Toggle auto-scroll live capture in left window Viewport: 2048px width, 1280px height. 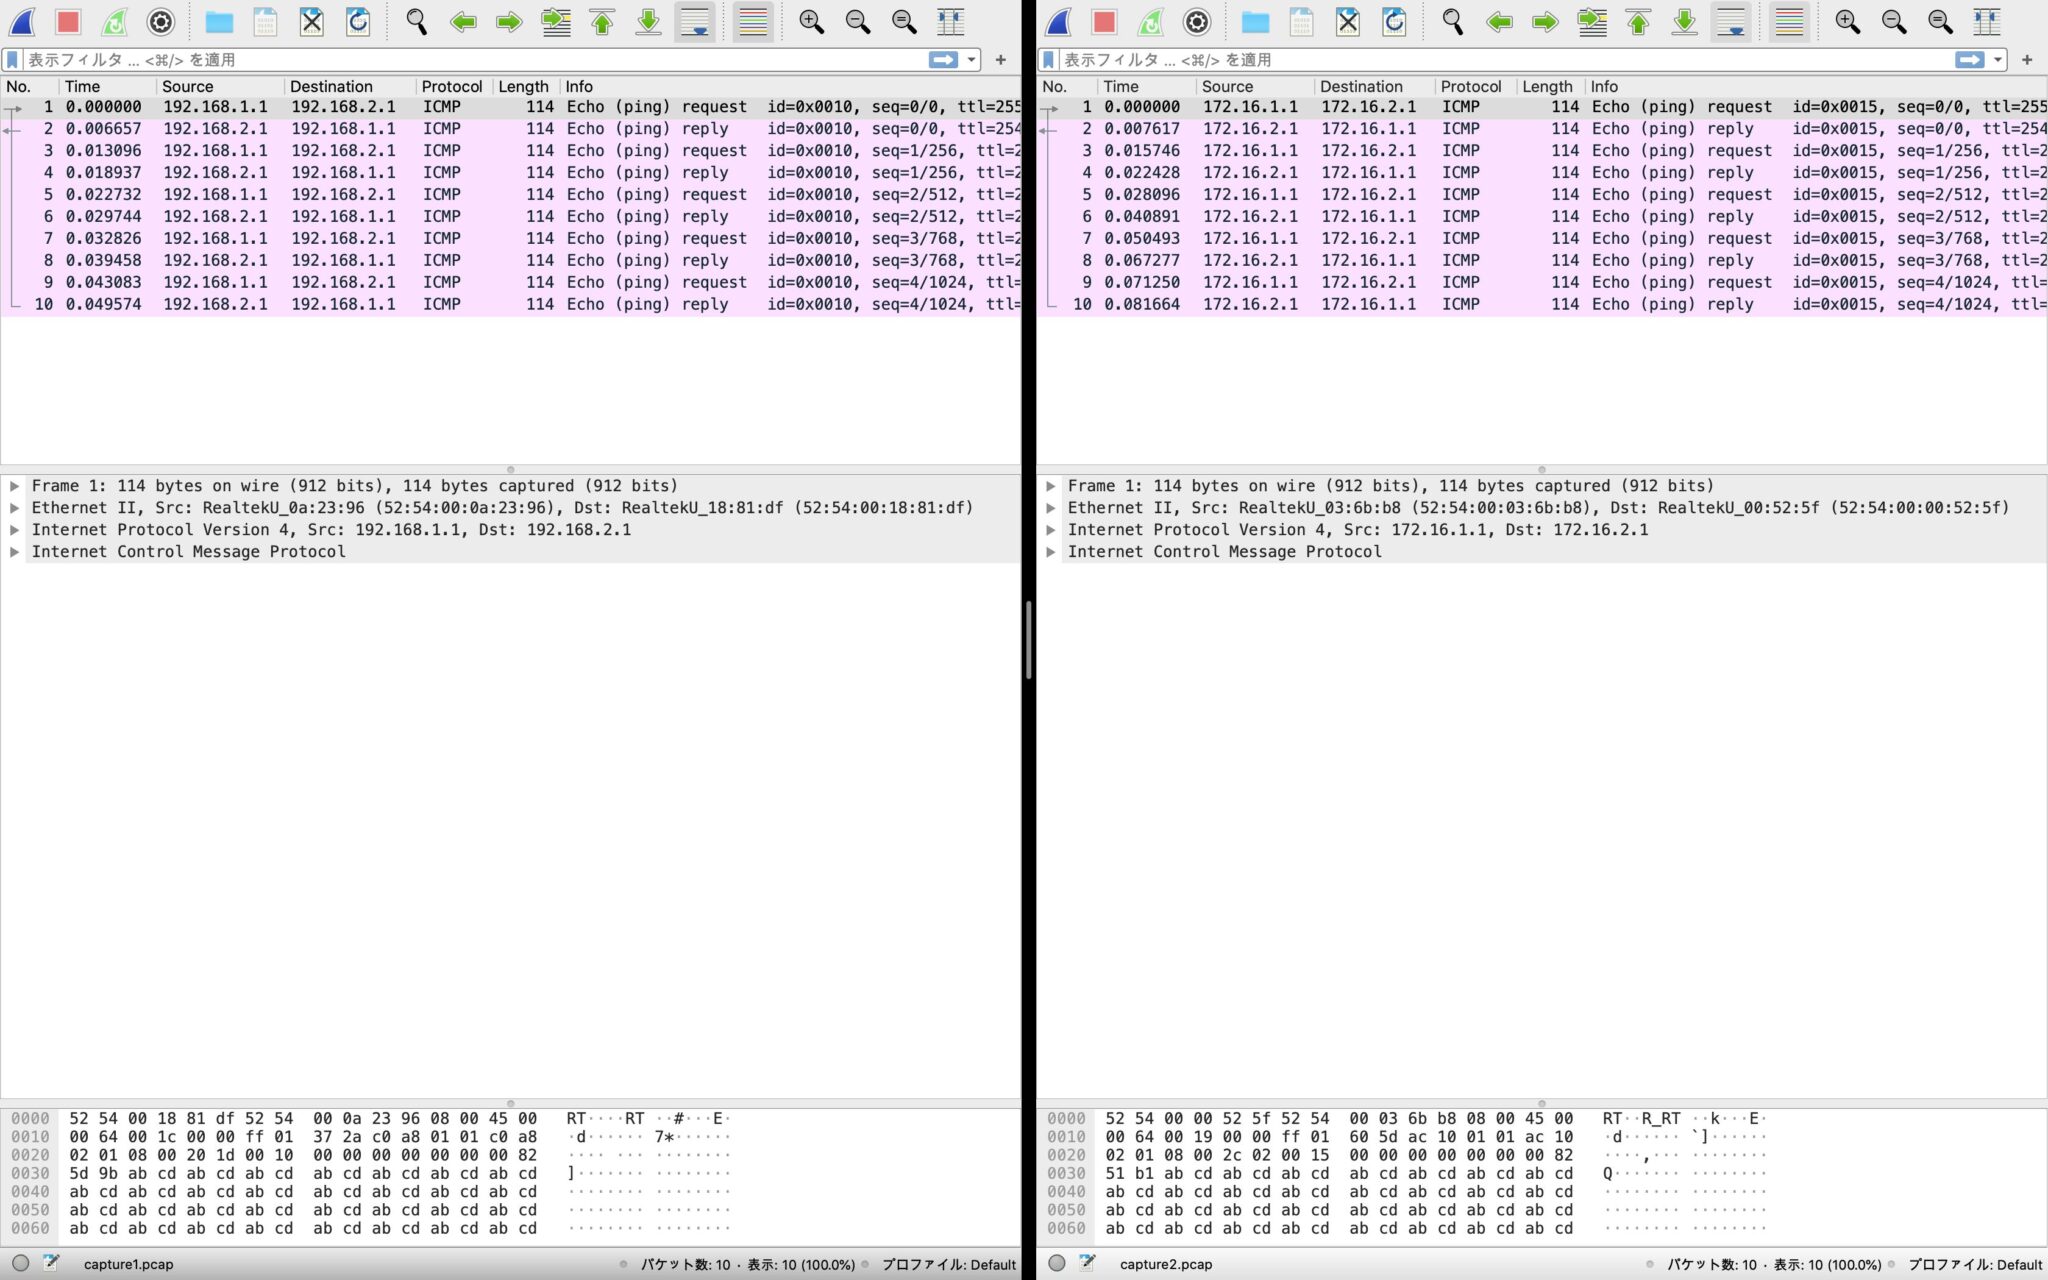pos(695,21)
